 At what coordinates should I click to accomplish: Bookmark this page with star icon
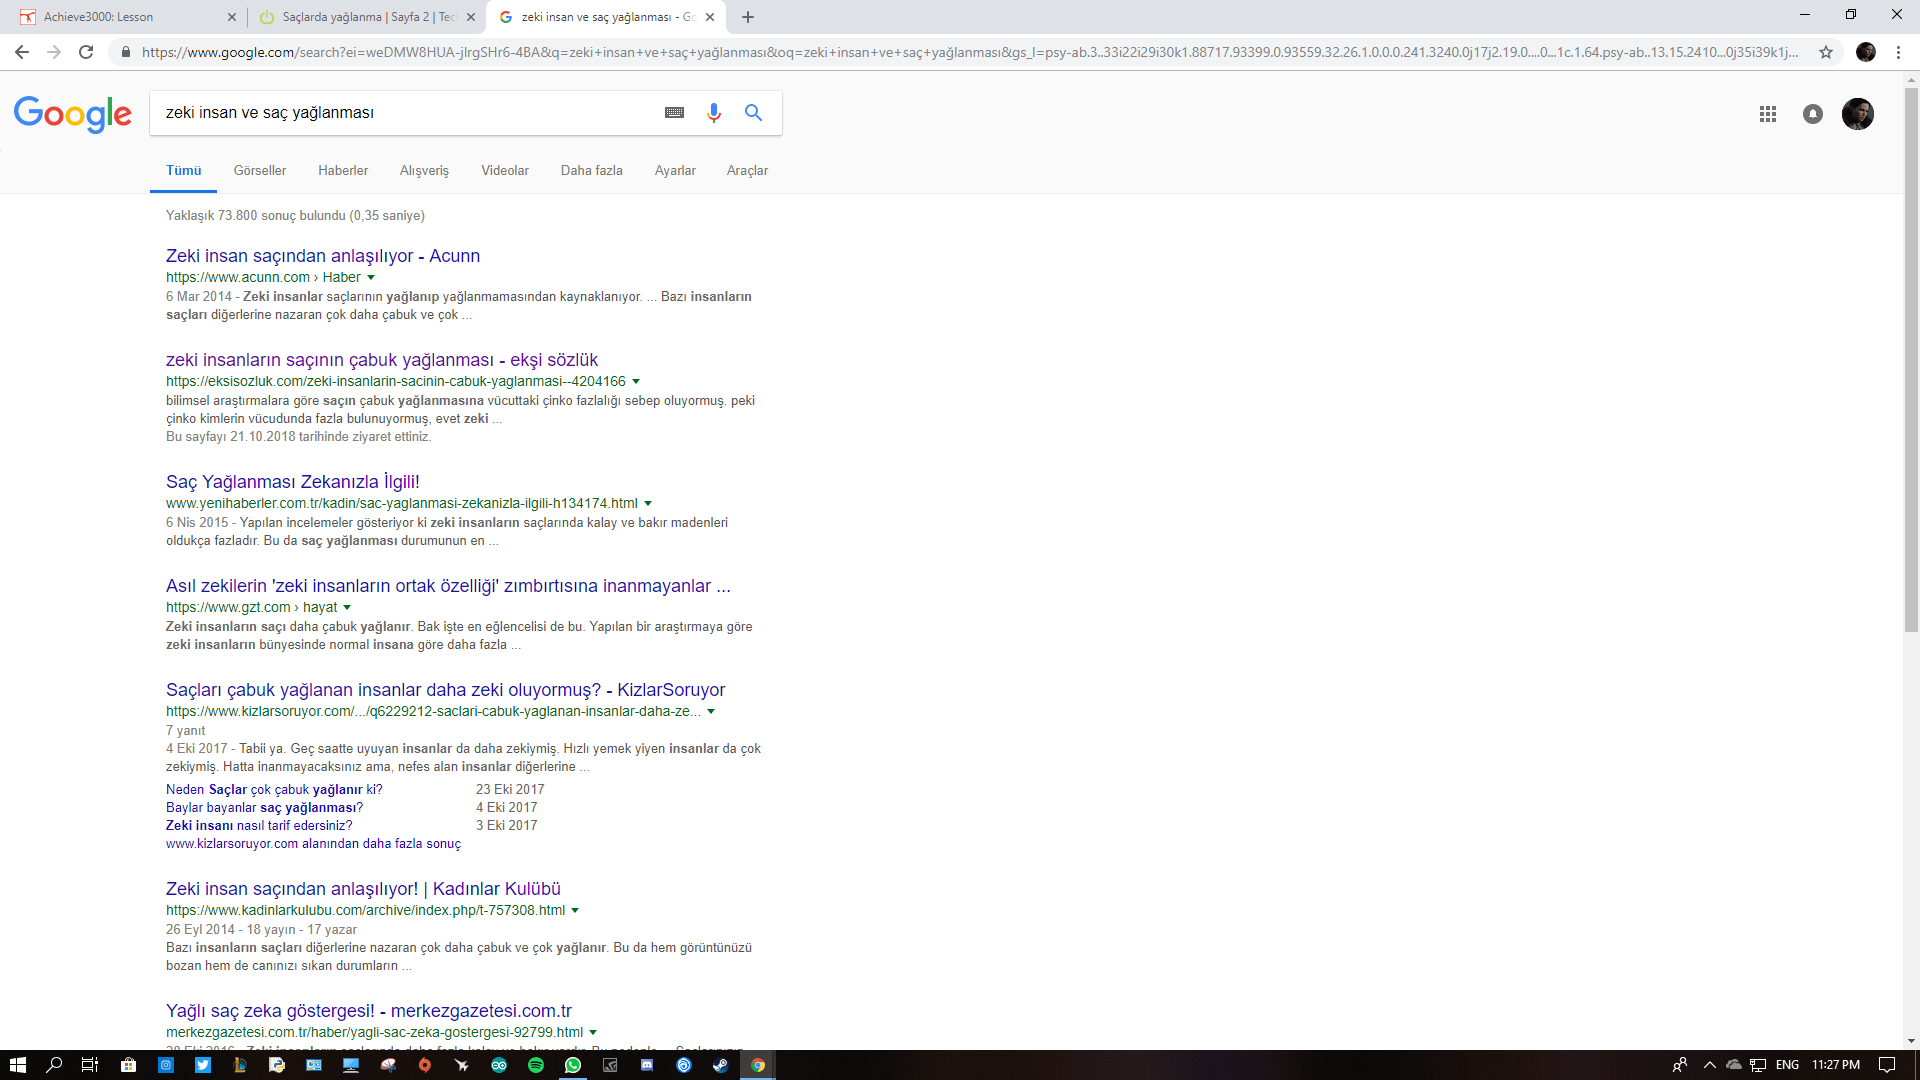1826,52
